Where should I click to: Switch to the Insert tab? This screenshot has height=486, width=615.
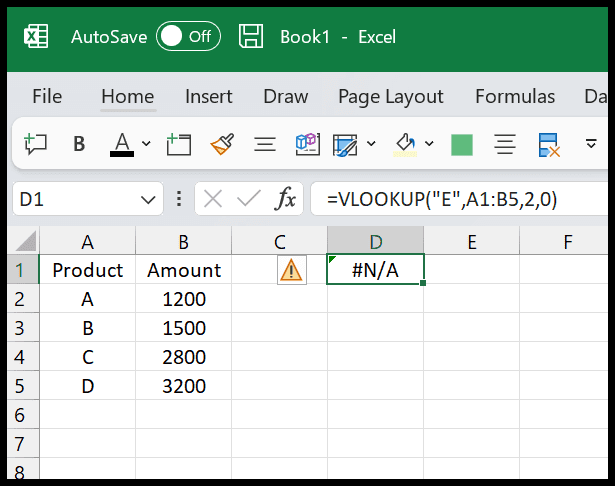(209, 96)
